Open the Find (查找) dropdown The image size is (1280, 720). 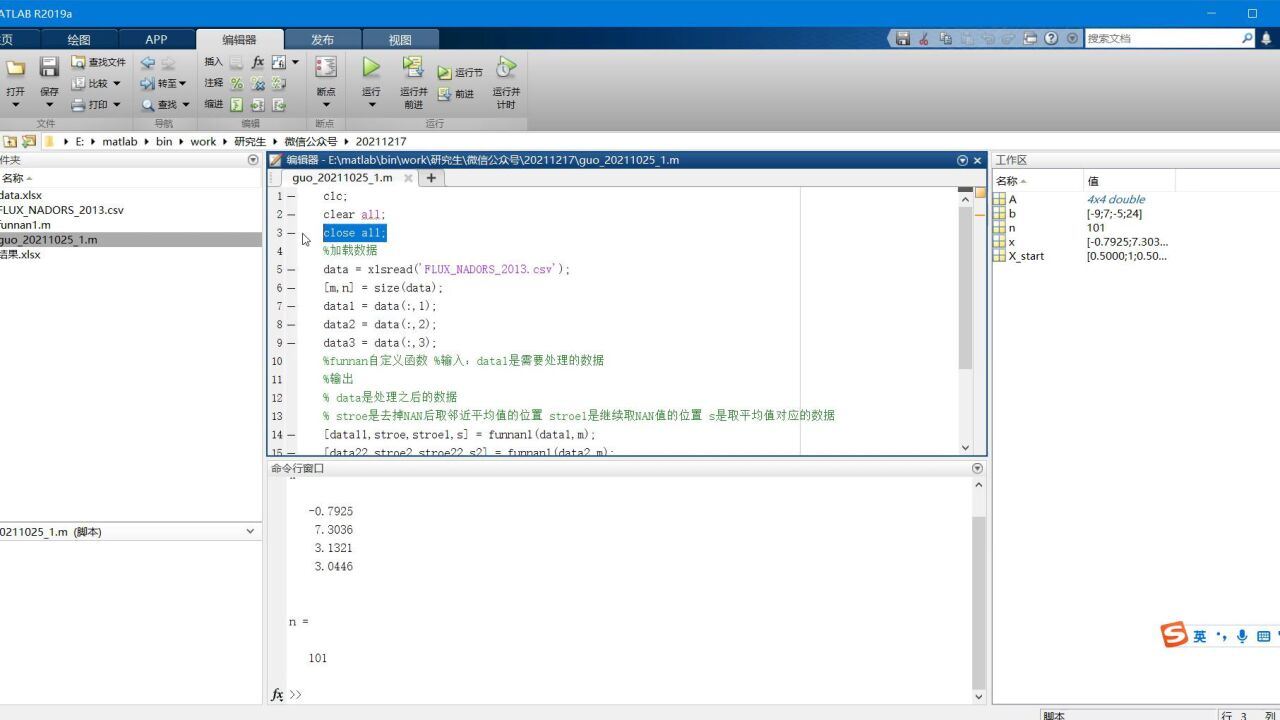tap(165, 104)
